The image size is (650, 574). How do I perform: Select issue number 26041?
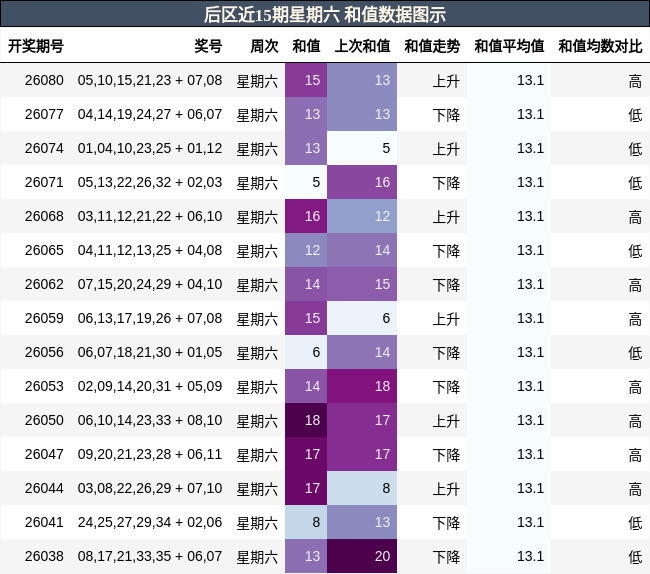click(x=44, y=522)
